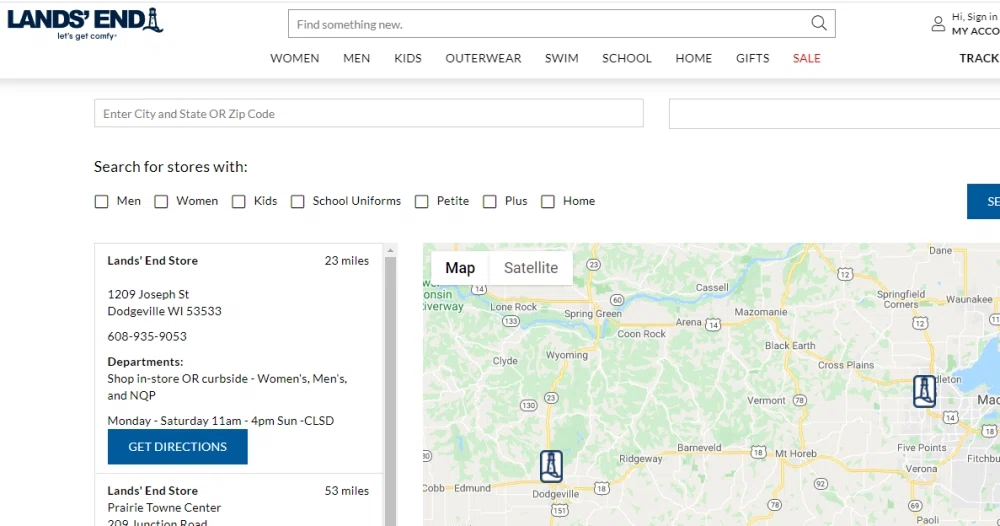Get directions to the Dodgeville store
The width and height of the screenshot is (1000, 526).
[x=177, y=447]
